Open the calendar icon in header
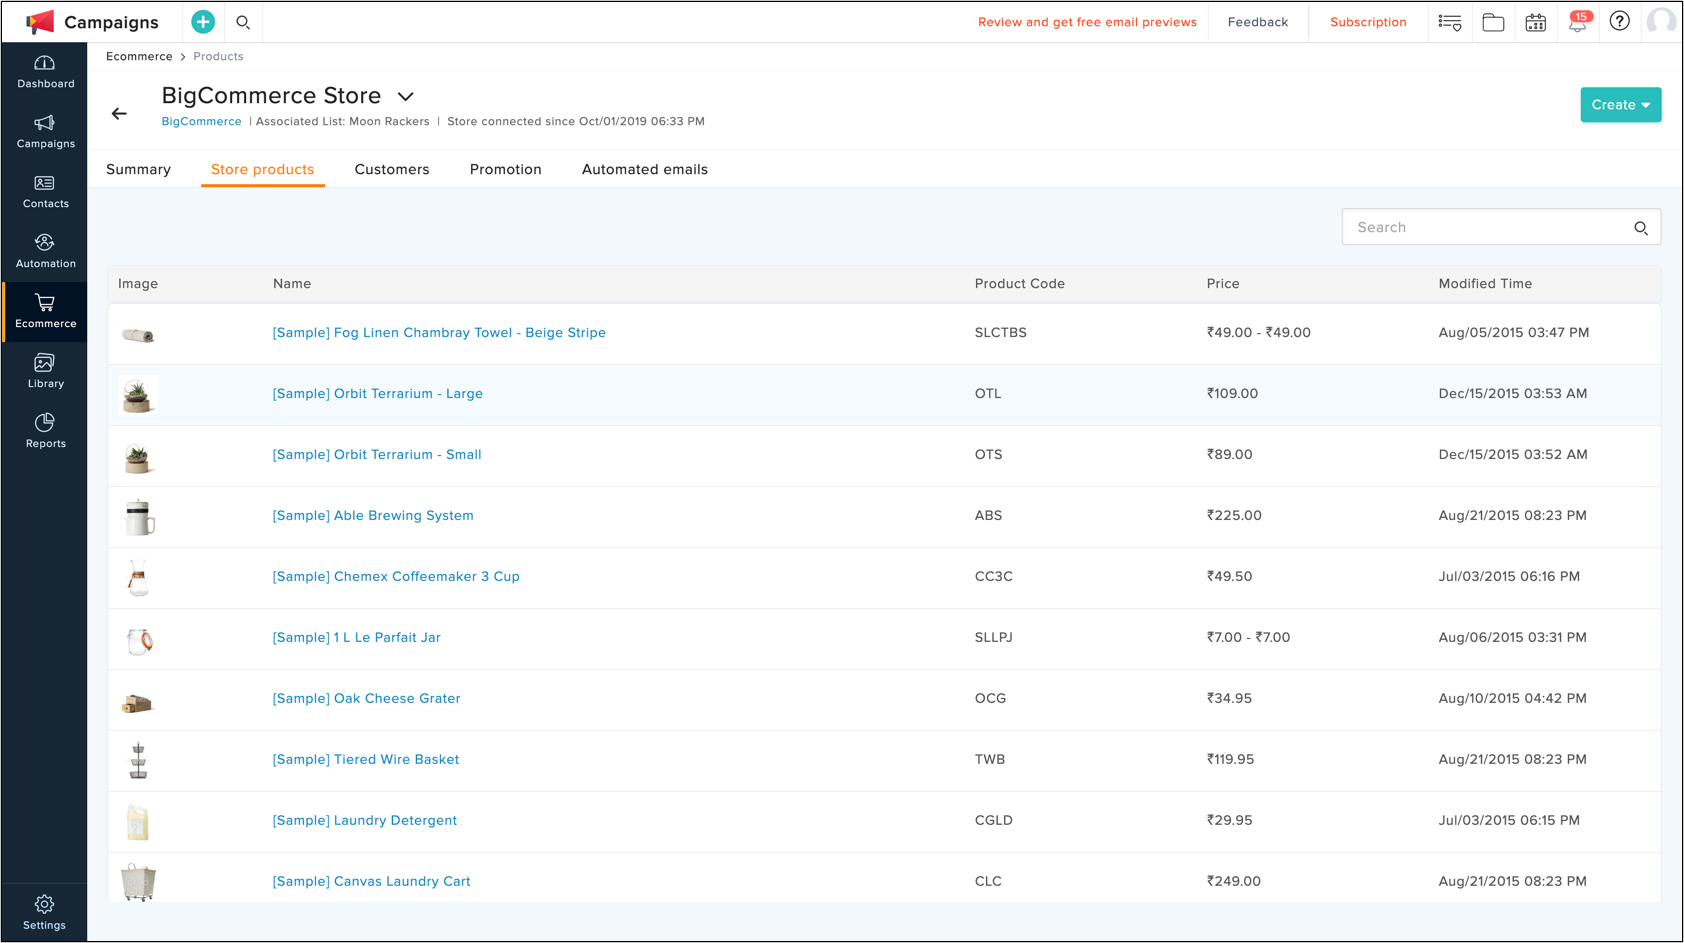1684x943 pixels. tap(1536, 22)
